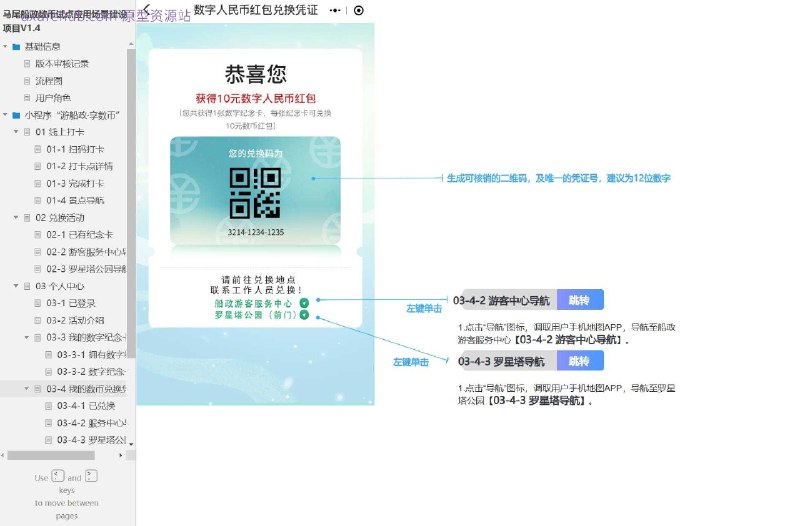Open page 03-3-2 数字纪念

tap(92, 371)
